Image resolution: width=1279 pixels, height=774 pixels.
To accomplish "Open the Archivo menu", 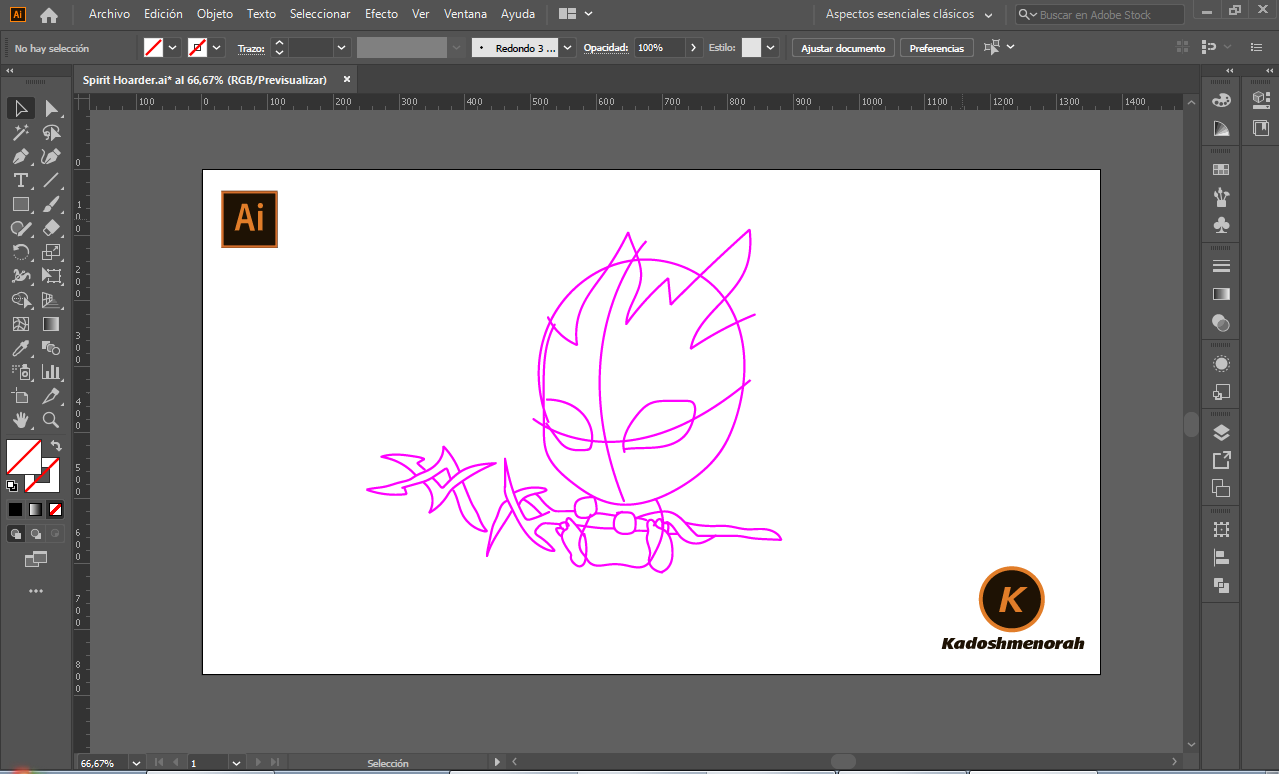I will tap(109, 14).
